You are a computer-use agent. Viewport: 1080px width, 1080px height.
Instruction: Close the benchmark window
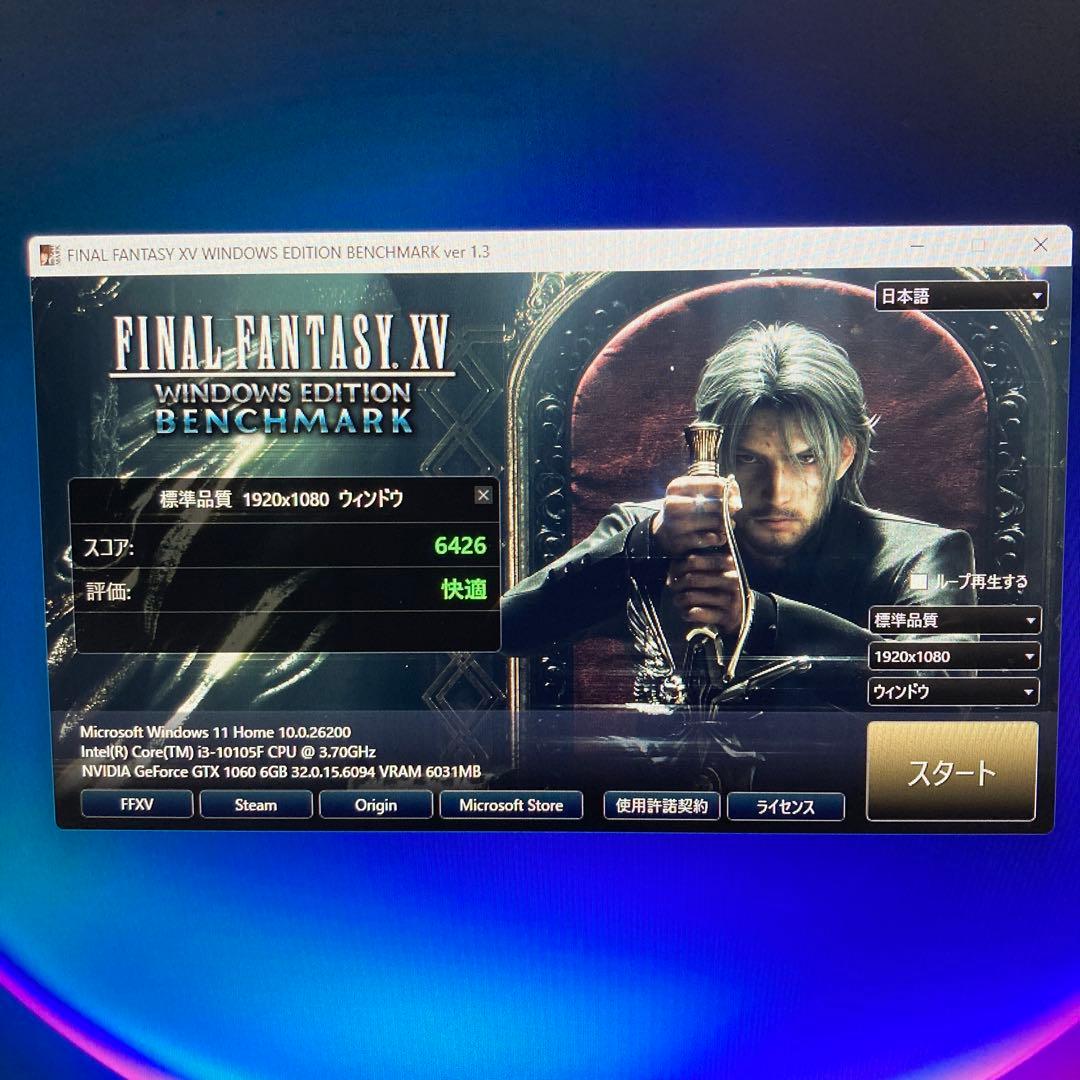1040,244
